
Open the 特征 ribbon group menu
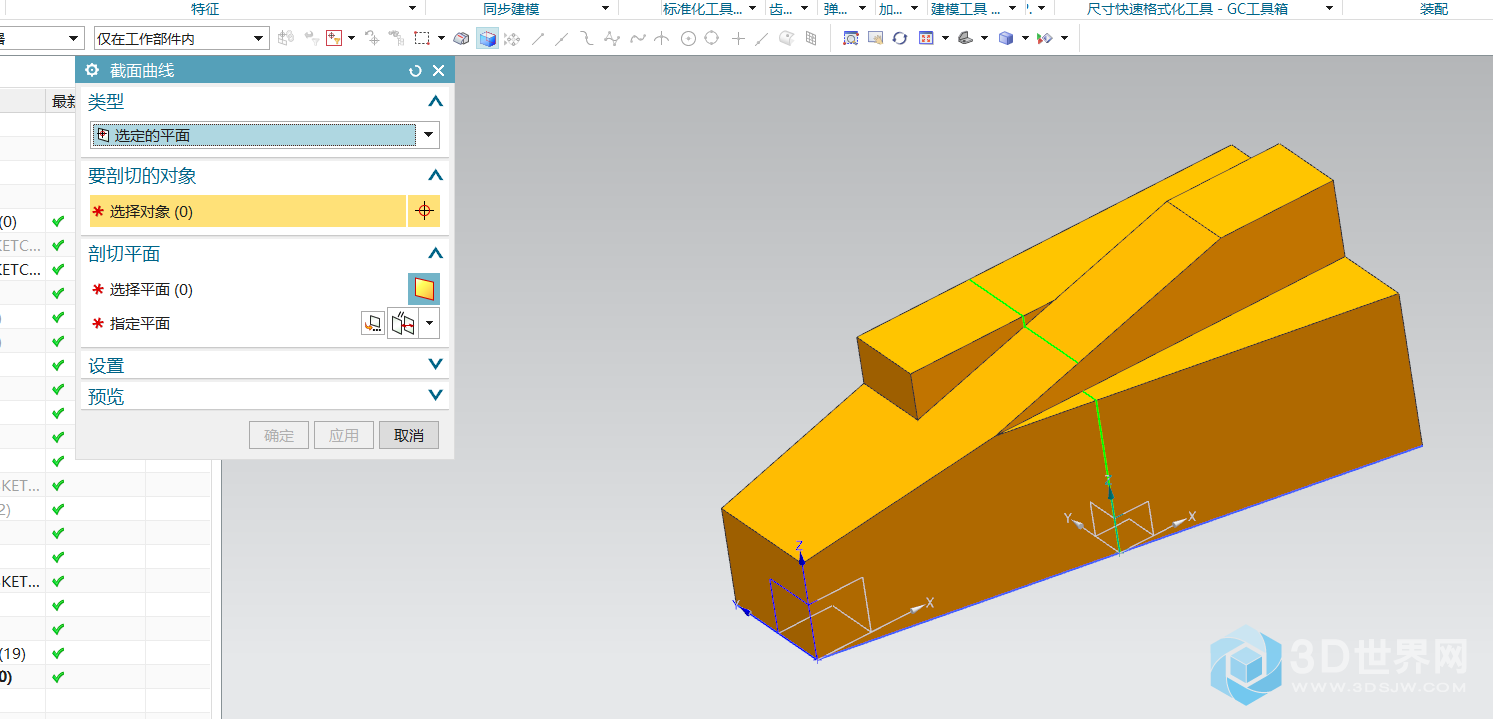(x=412, y=9)
